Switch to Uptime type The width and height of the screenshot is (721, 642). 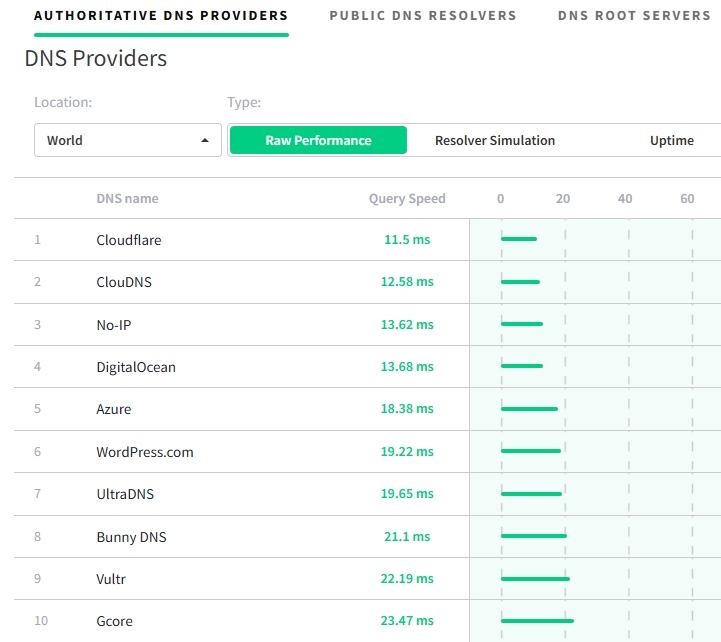tap(672, 140)
